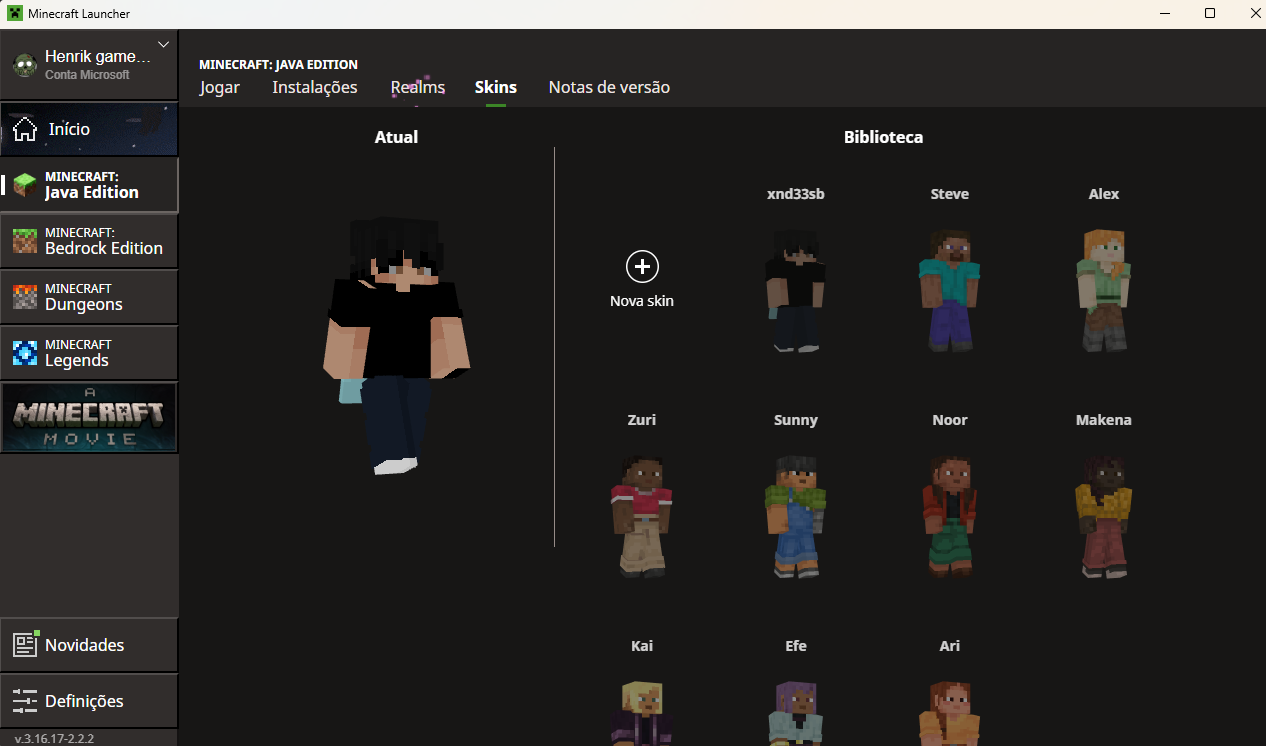Open A Minecraft Movie banner
The image size is (1266, 746).
point(89,418)
